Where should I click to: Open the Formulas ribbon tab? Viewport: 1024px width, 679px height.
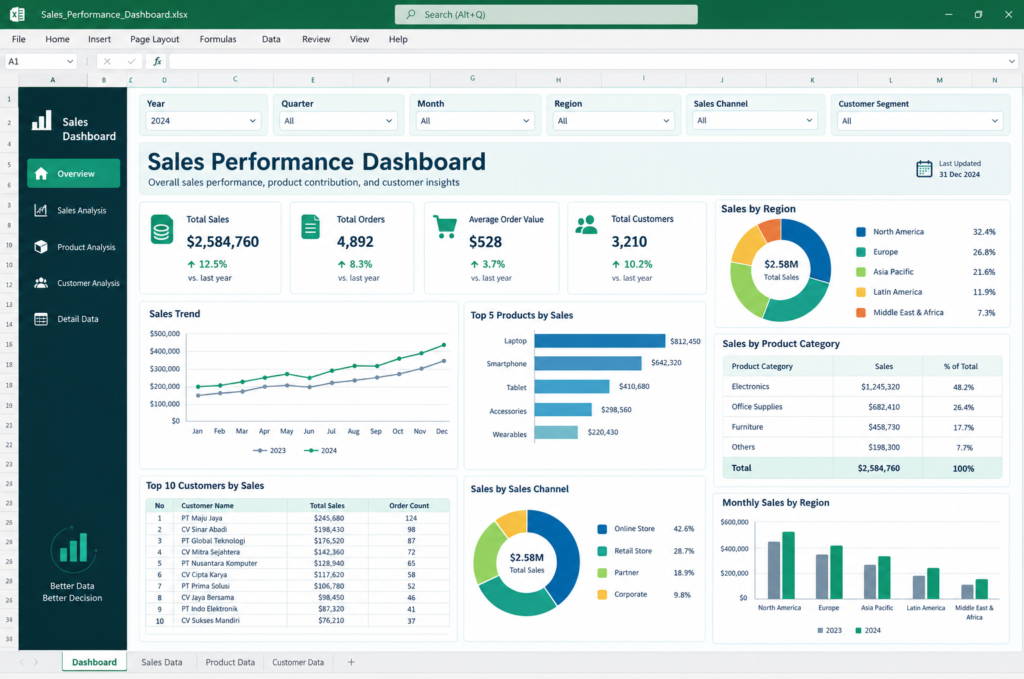click(x=218, y=39)
